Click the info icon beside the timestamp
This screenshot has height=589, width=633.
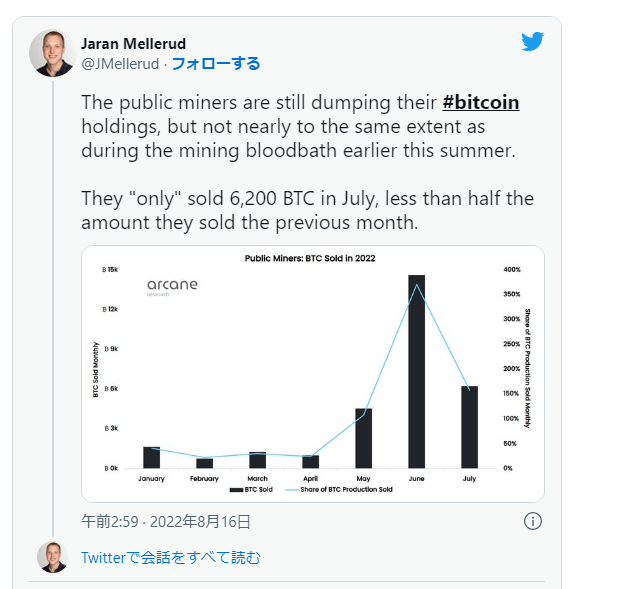[x=533, y=521]
